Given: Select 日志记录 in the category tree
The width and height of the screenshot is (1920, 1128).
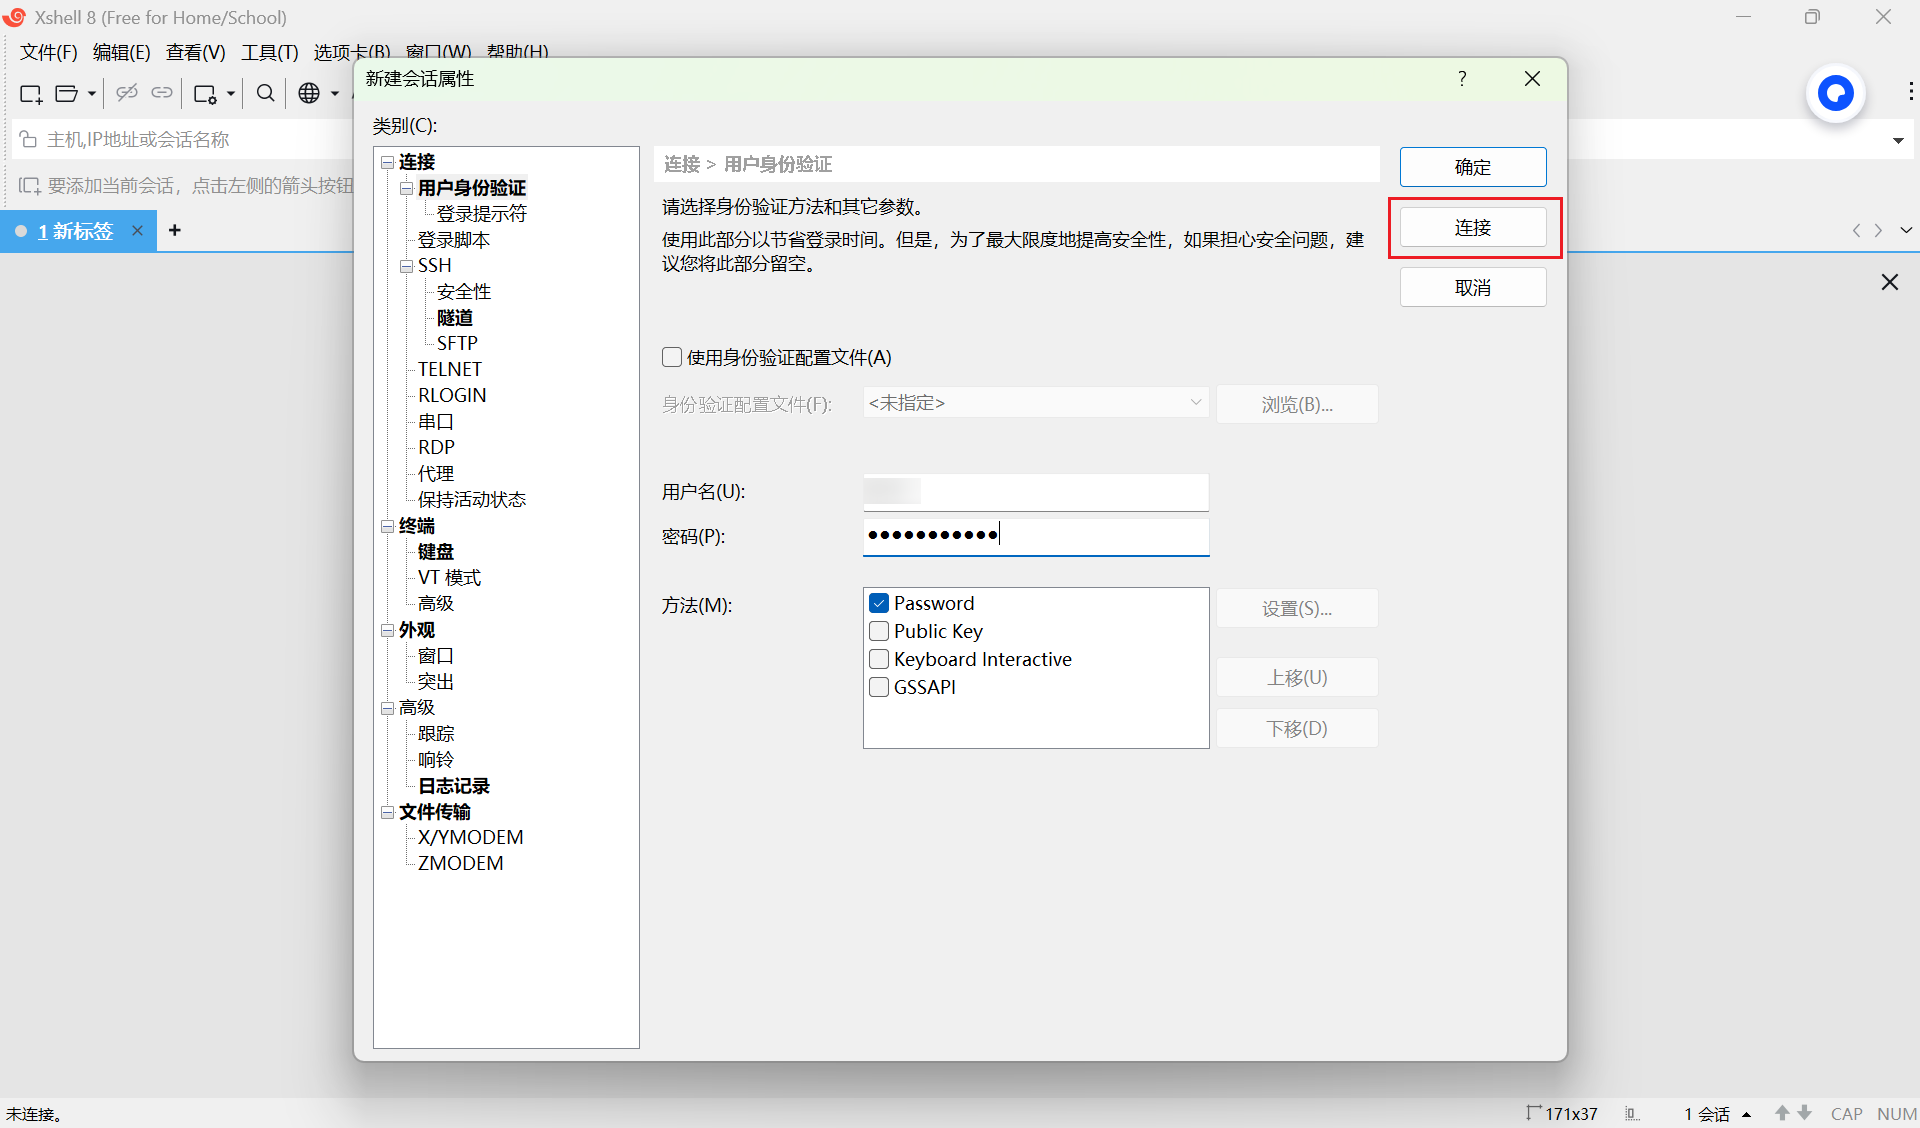Looking at the screenshot, I should point(454,786).
